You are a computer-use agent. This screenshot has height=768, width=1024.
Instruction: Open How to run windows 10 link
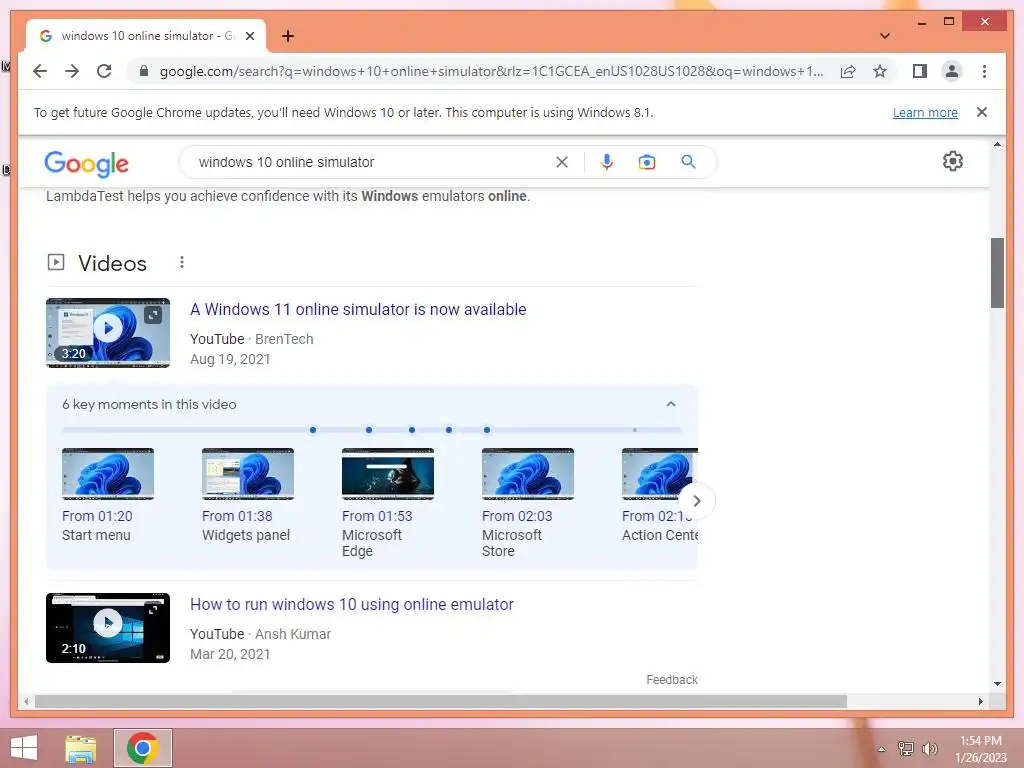coord(351,605)
